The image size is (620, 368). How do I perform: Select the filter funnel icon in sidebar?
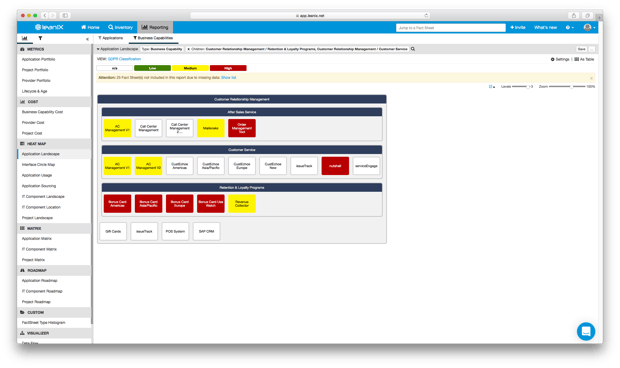(40, 38)
